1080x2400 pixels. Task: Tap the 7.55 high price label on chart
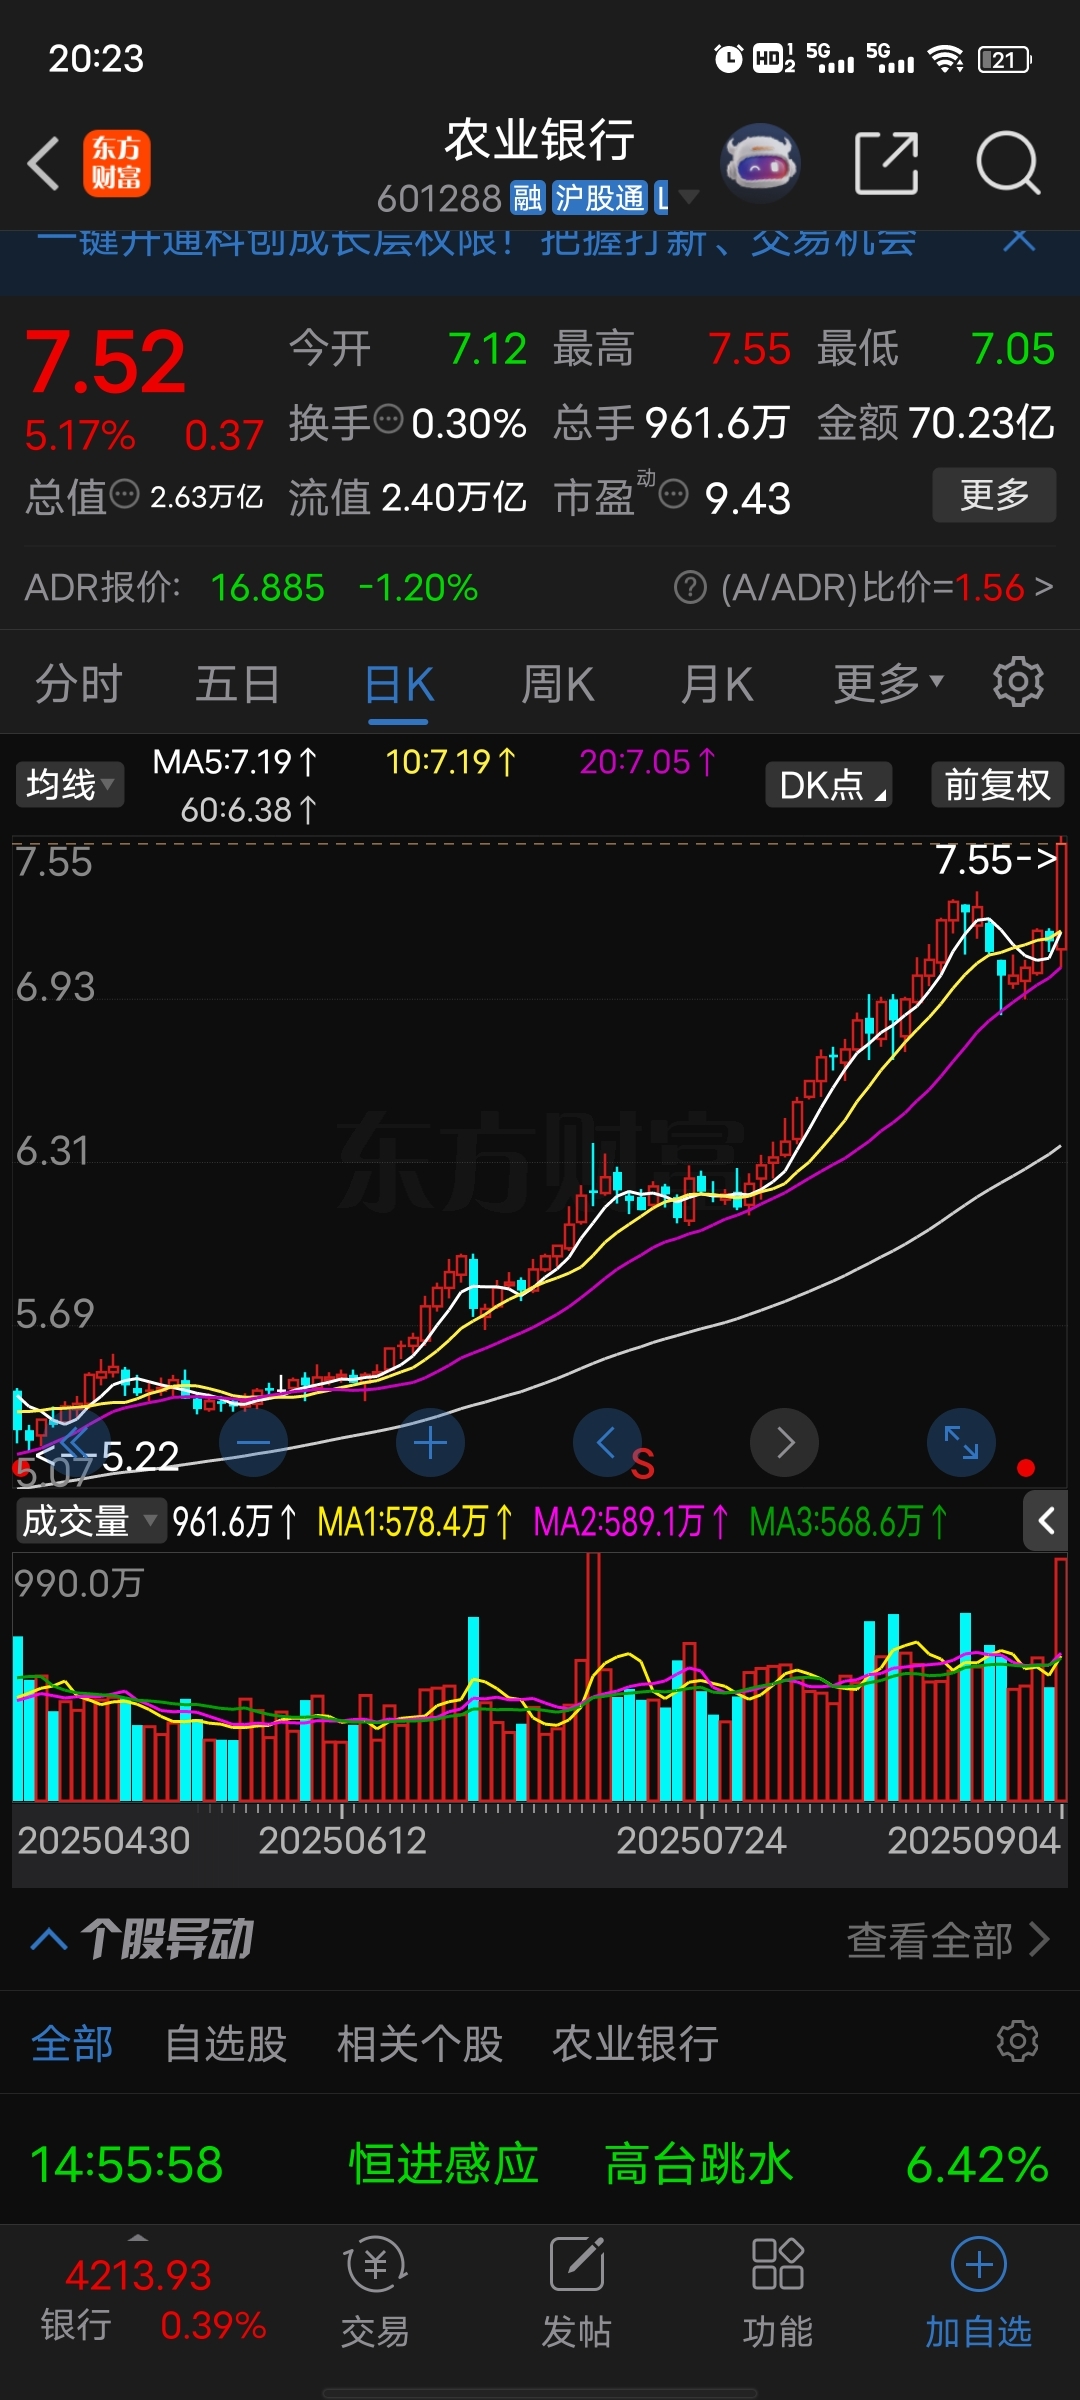tap(996, 860)
